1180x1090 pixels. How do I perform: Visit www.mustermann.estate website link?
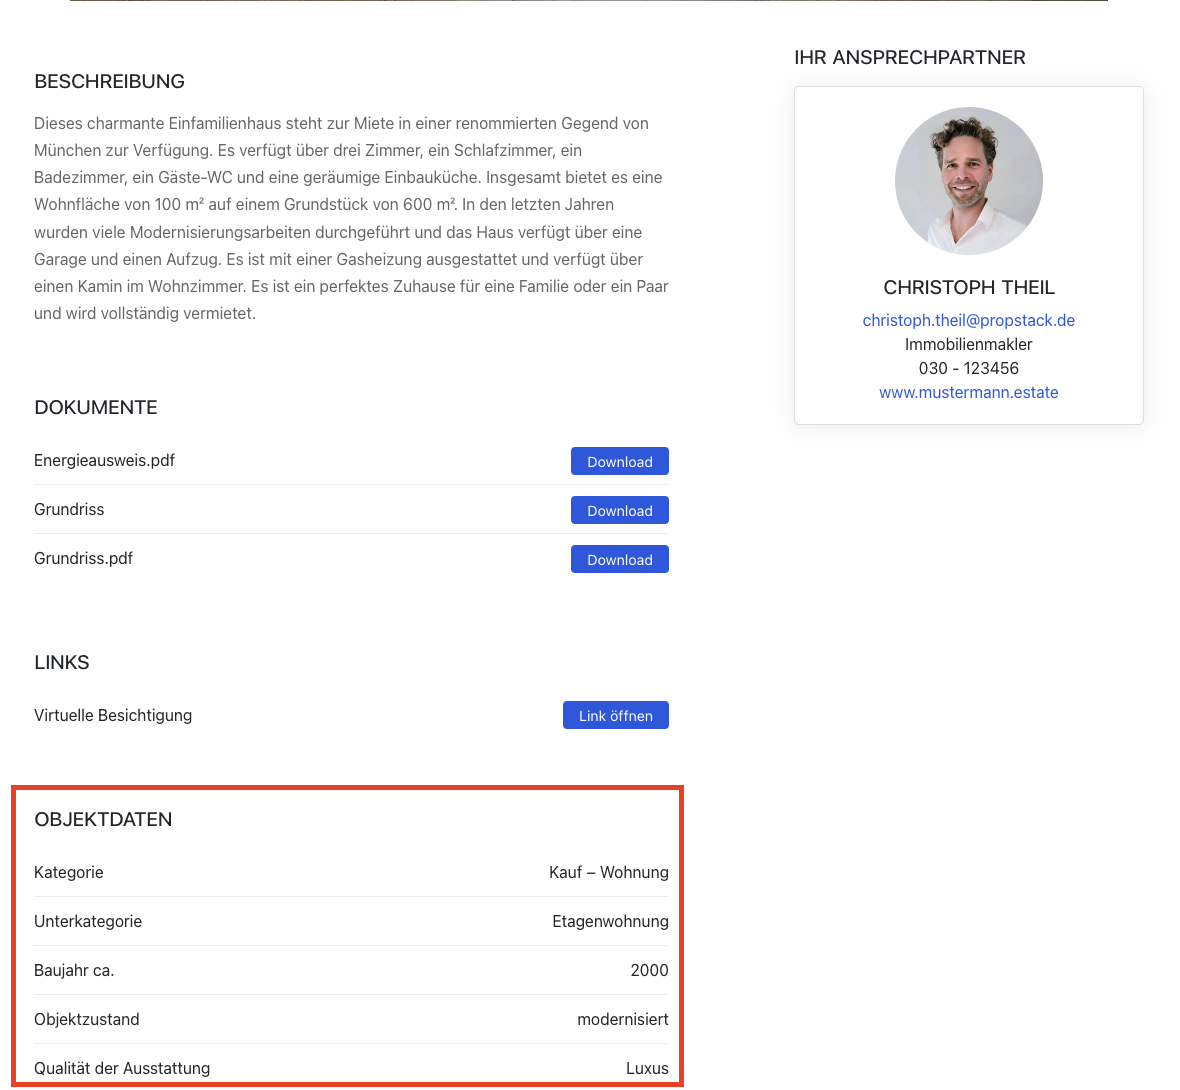969,392
